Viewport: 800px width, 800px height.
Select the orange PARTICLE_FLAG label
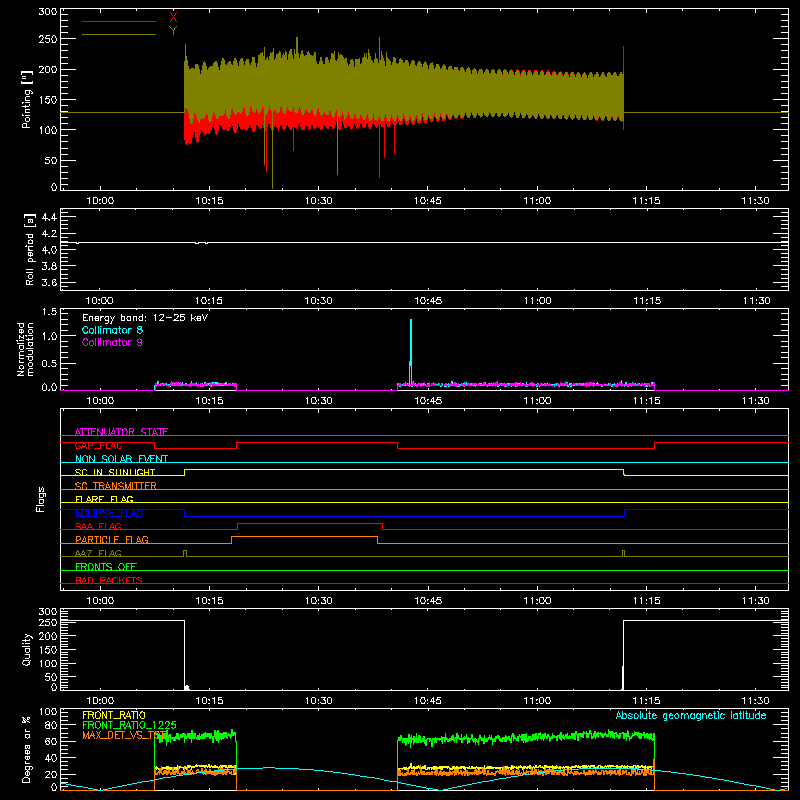(112, 539)
